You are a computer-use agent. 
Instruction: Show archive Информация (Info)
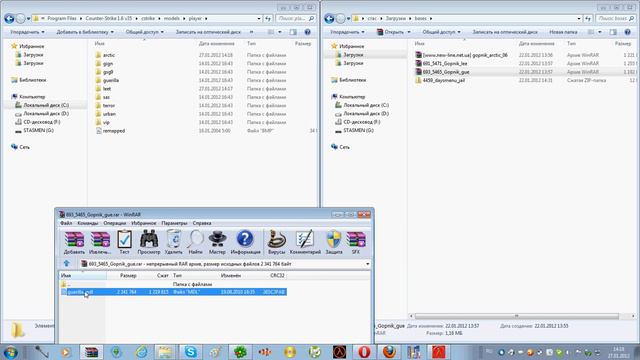(245, 242)
